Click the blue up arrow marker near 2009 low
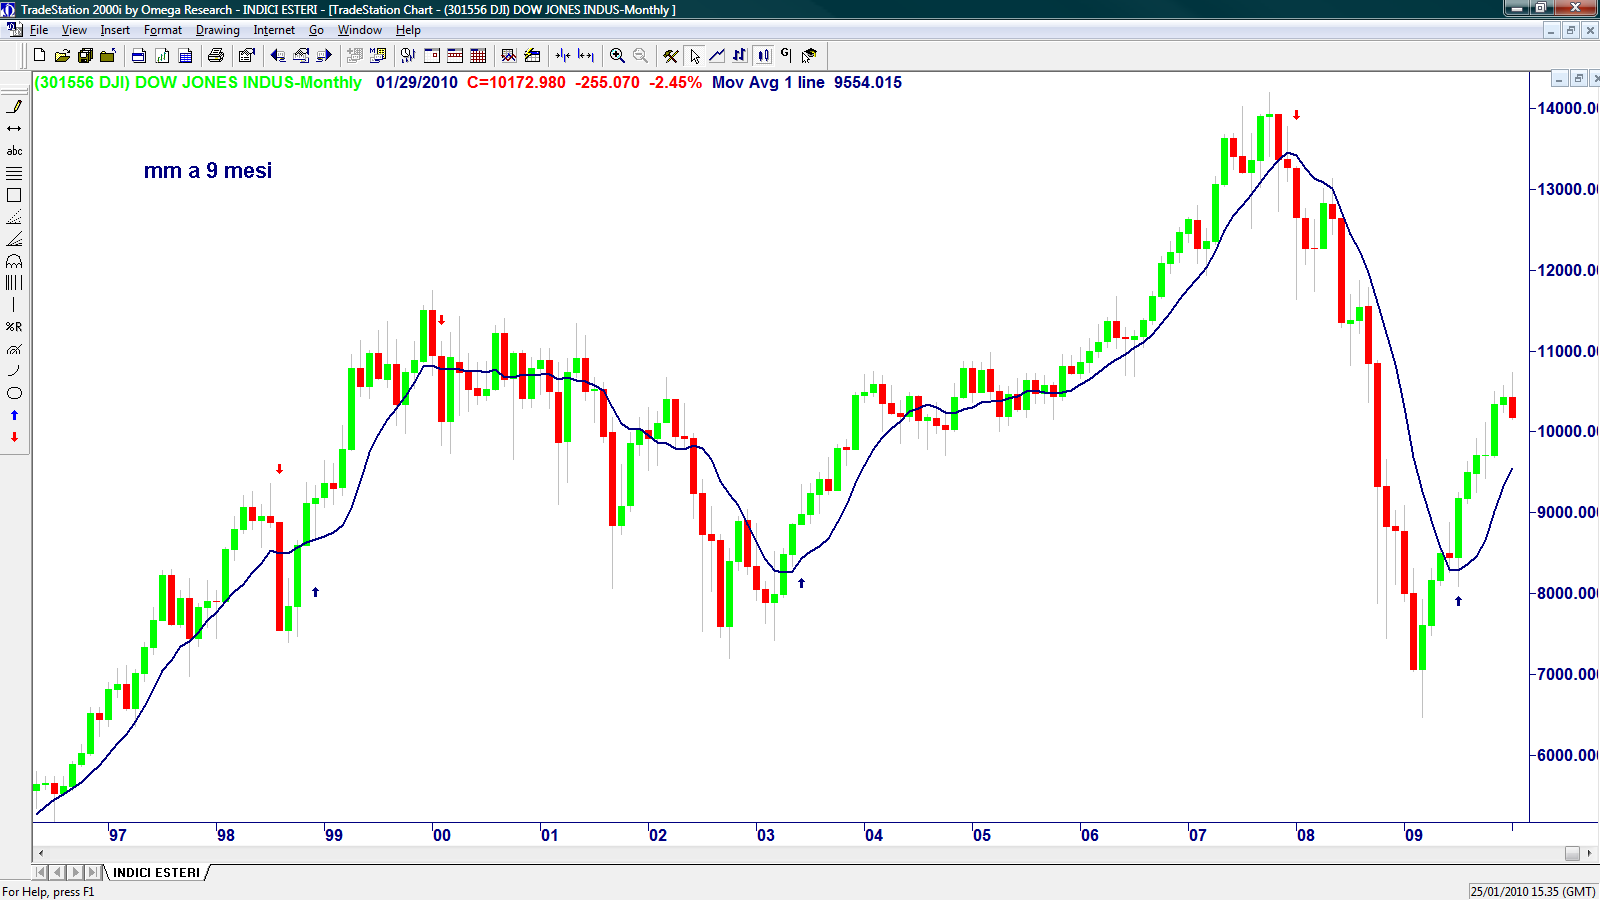 click(x=1458, y=601)
